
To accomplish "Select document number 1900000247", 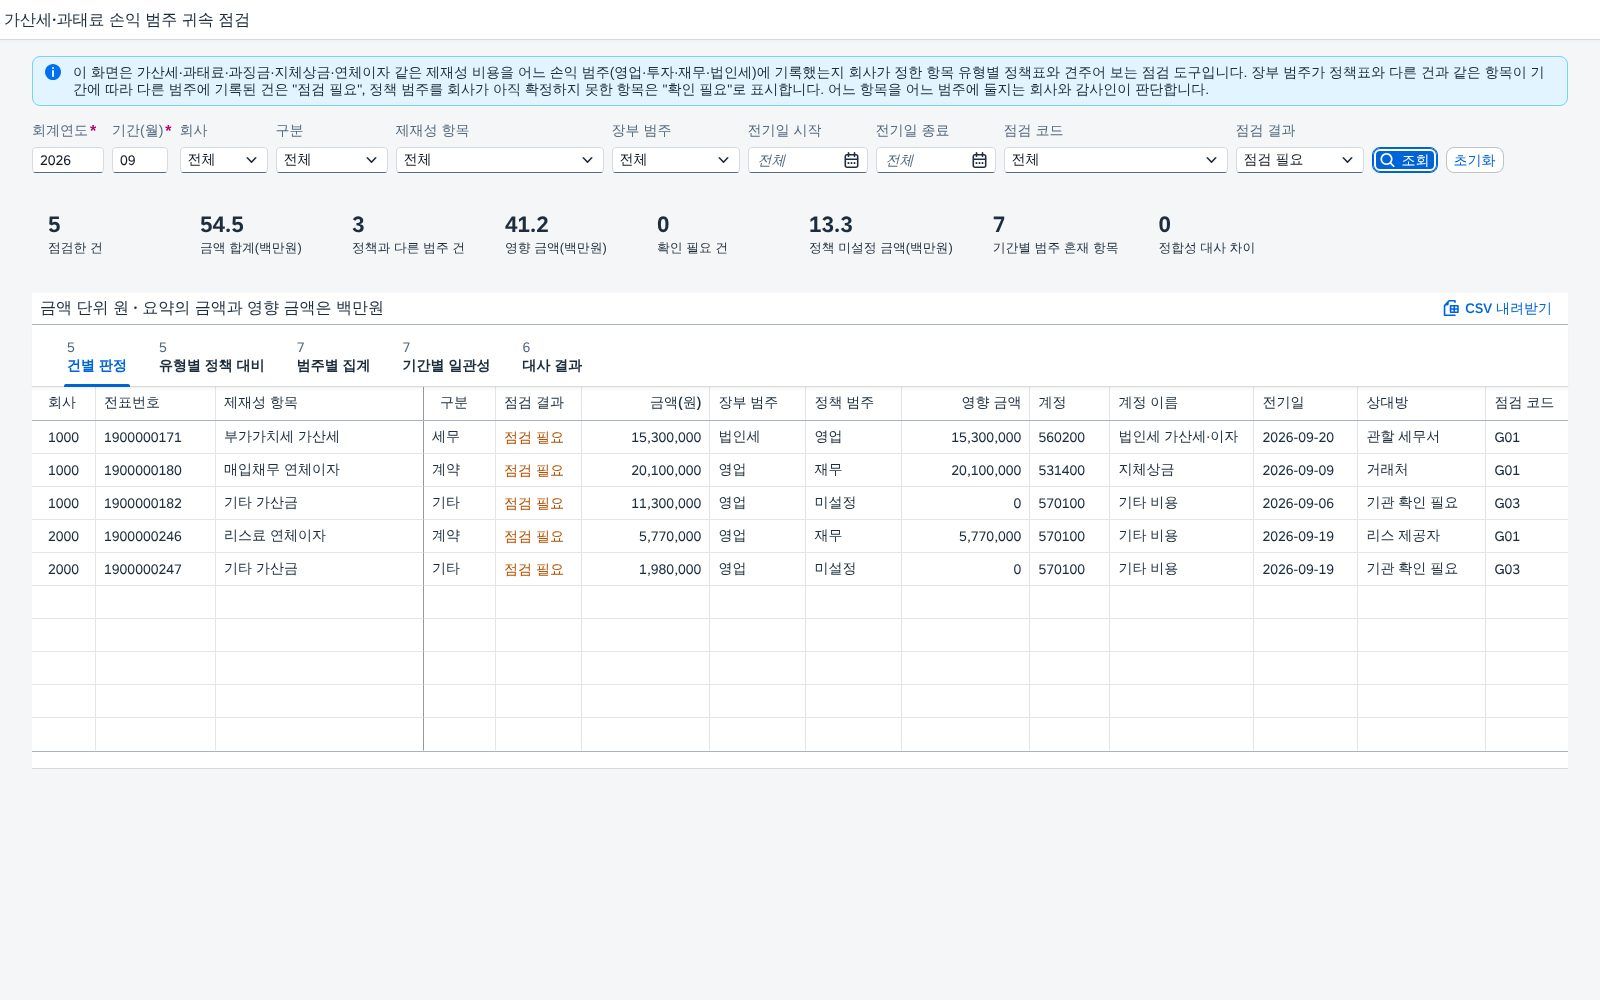I will [143, 569].
